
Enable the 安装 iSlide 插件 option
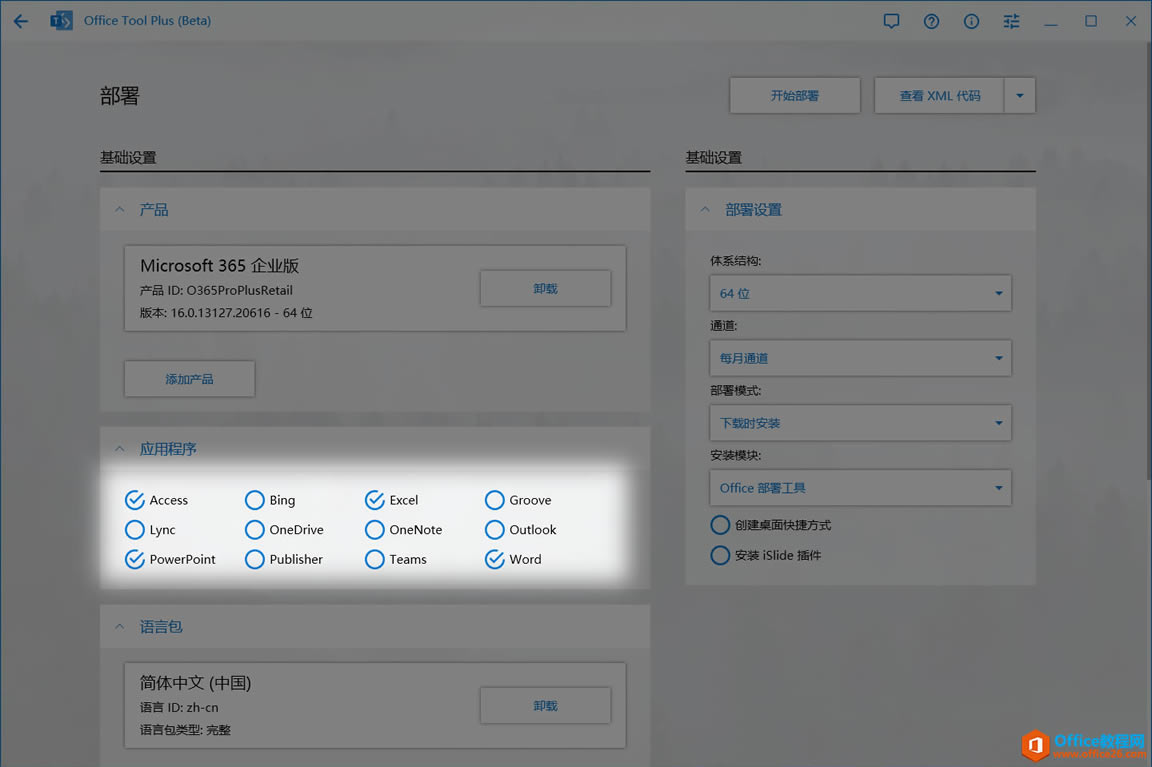click(720, 554)
